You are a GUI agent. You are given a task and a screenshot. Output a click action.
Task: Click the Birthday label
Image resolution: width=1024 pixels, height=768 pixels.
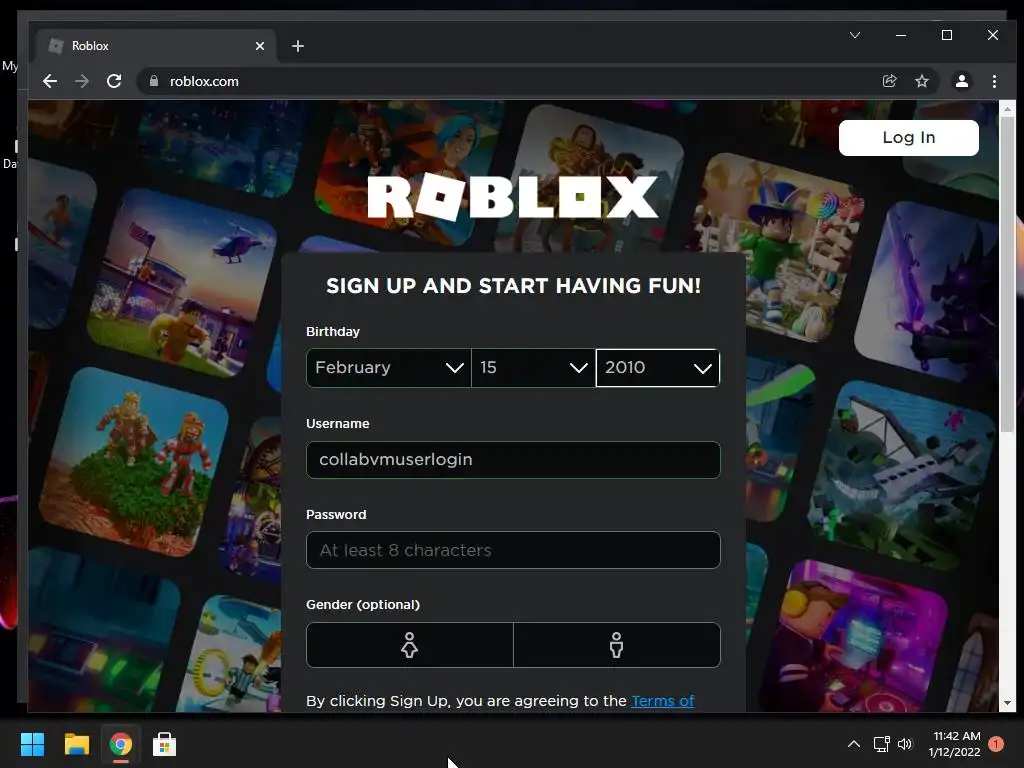coord(333,332)
